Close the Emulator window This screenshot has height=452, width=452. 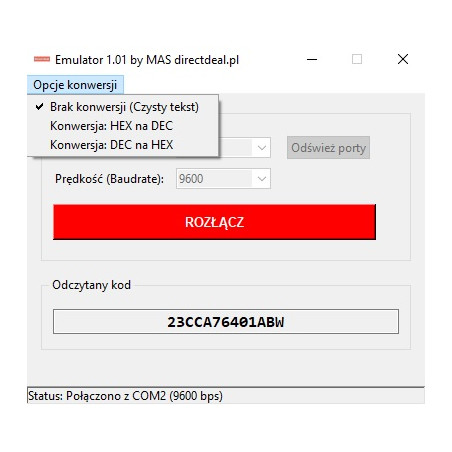point(403,60)
